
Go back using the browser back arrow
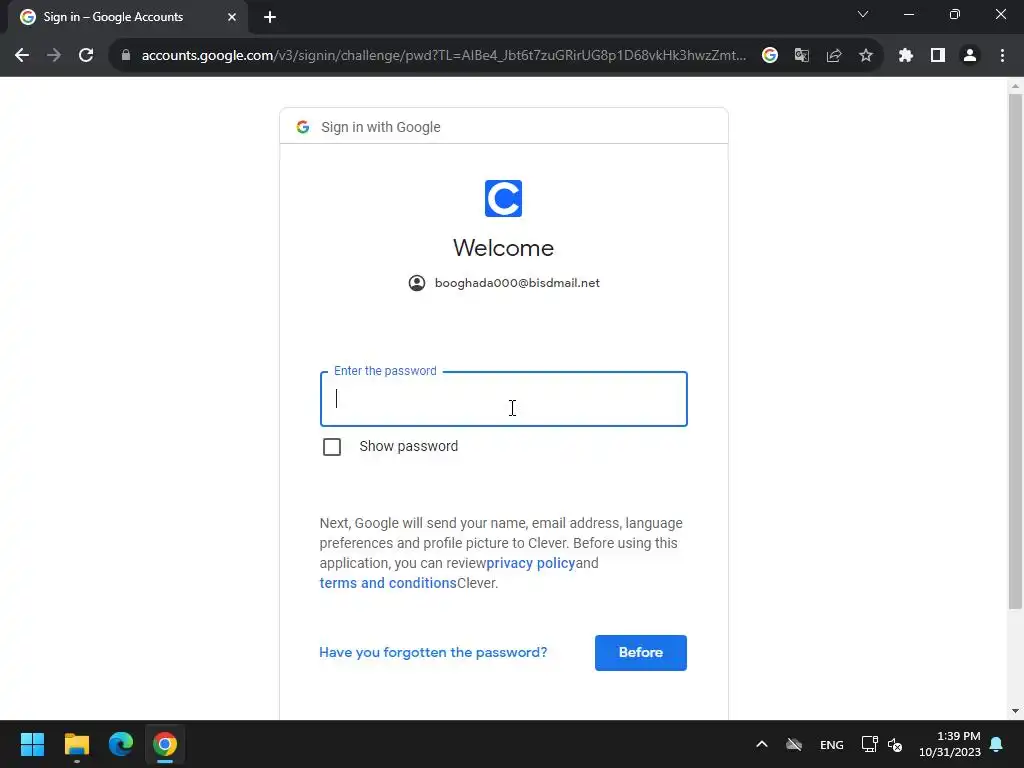[x=22, y=56]
